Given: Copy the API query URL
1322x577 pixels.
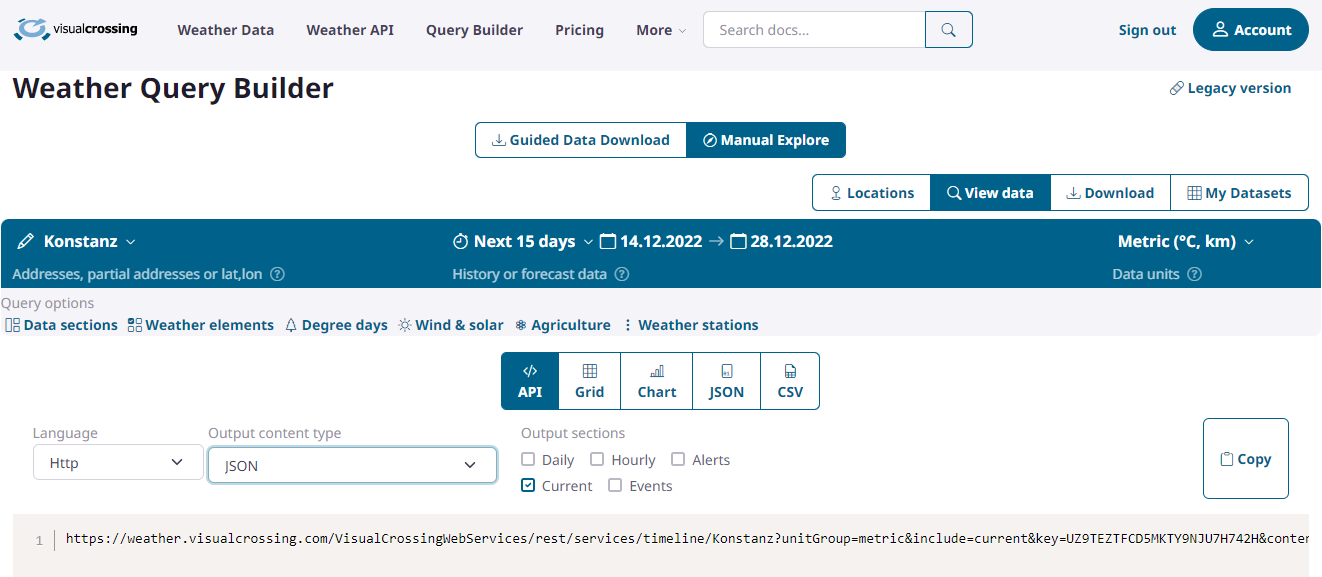Looking at the screenshot, I should coord(1246,459).
